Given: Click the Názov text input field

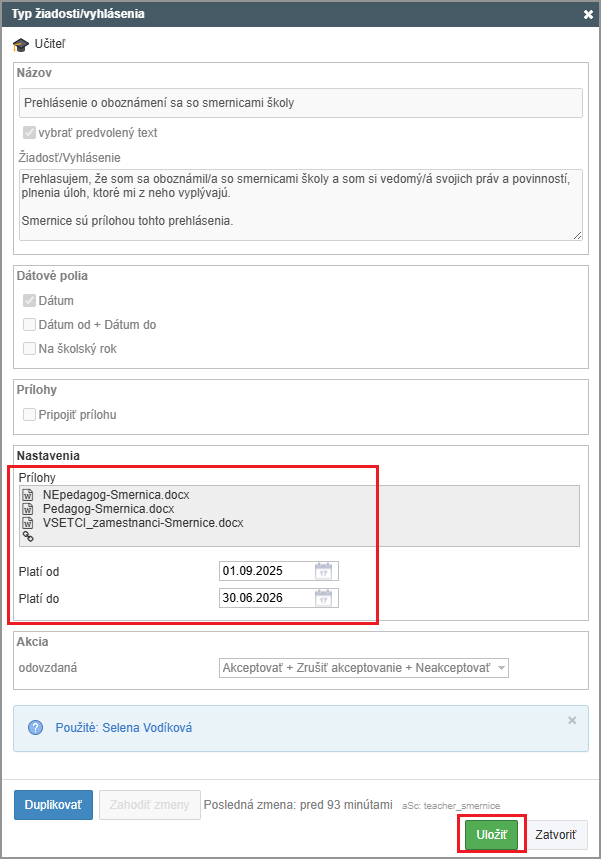Looking at the screenshot, I should [x=300, y=103].
